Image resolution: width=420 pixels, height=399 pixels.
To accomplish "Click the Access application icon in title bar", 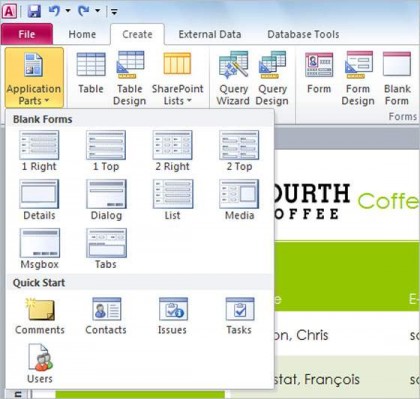I will point(9,11).
